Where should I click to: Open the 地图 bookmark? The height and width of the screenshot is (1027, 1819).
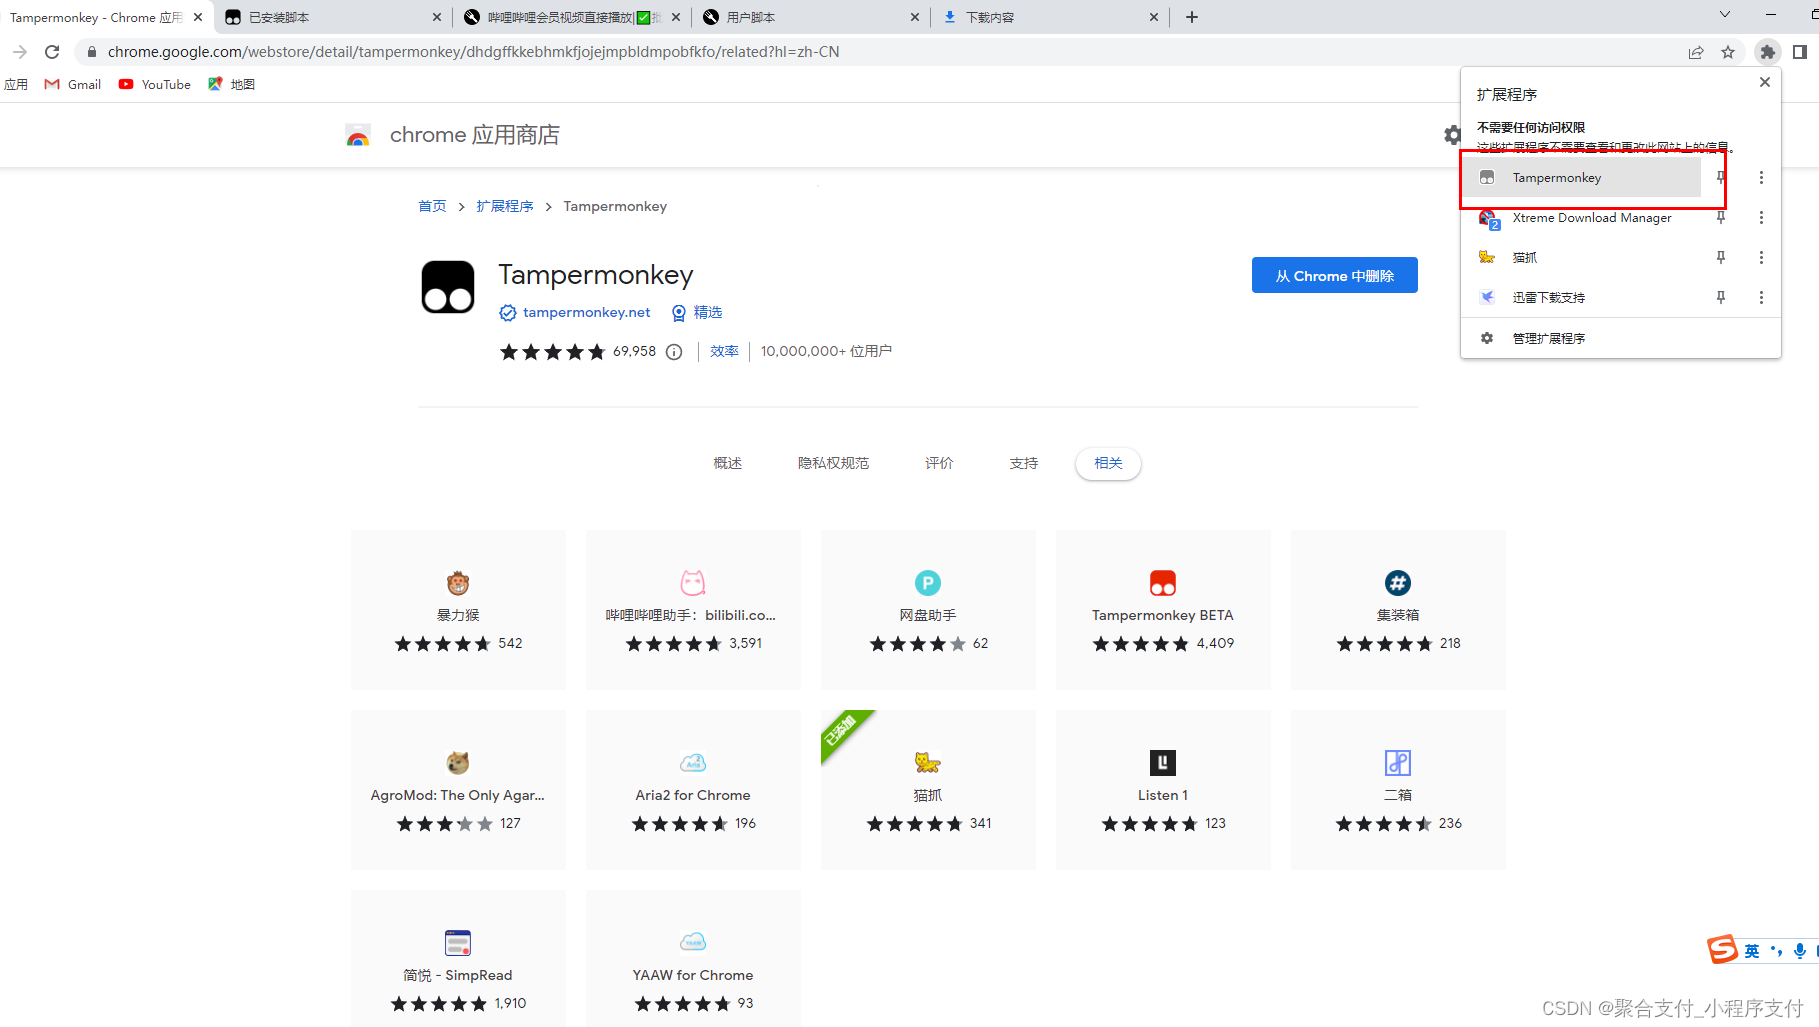click(231, 84)
